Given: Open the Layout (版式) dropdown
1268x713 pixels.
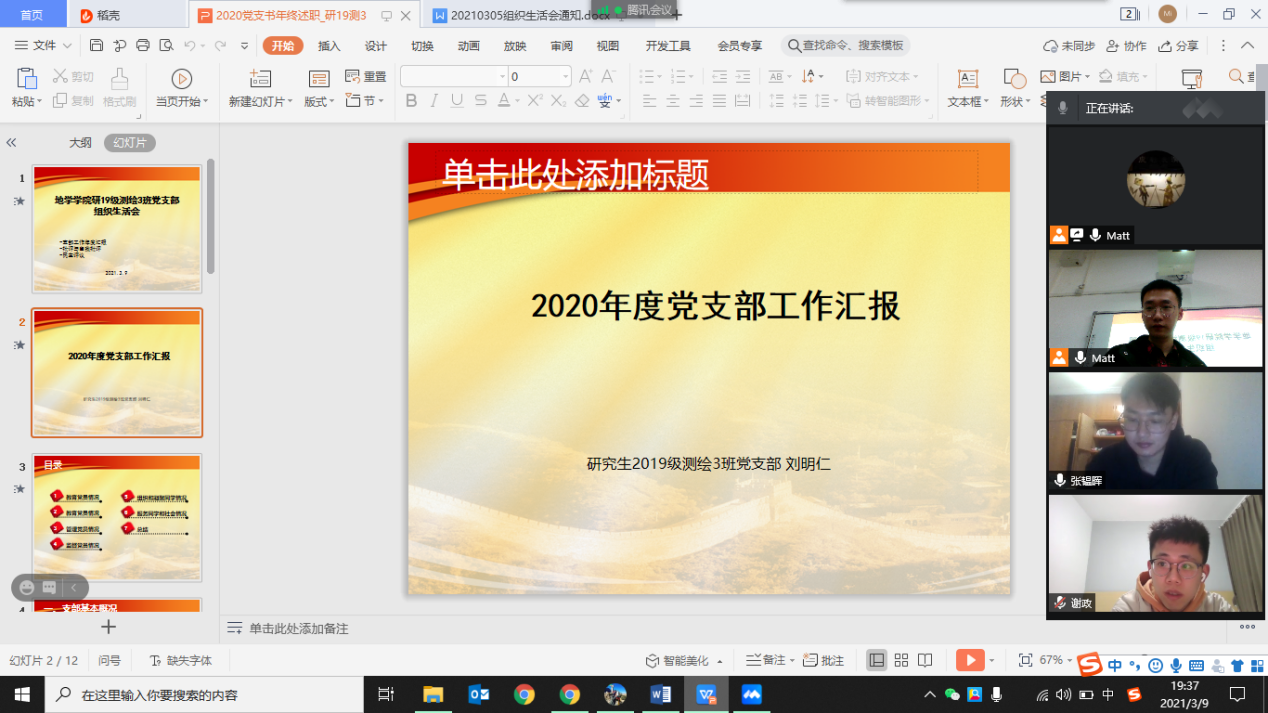Looking at the screenshot, I should coord(319,101).
